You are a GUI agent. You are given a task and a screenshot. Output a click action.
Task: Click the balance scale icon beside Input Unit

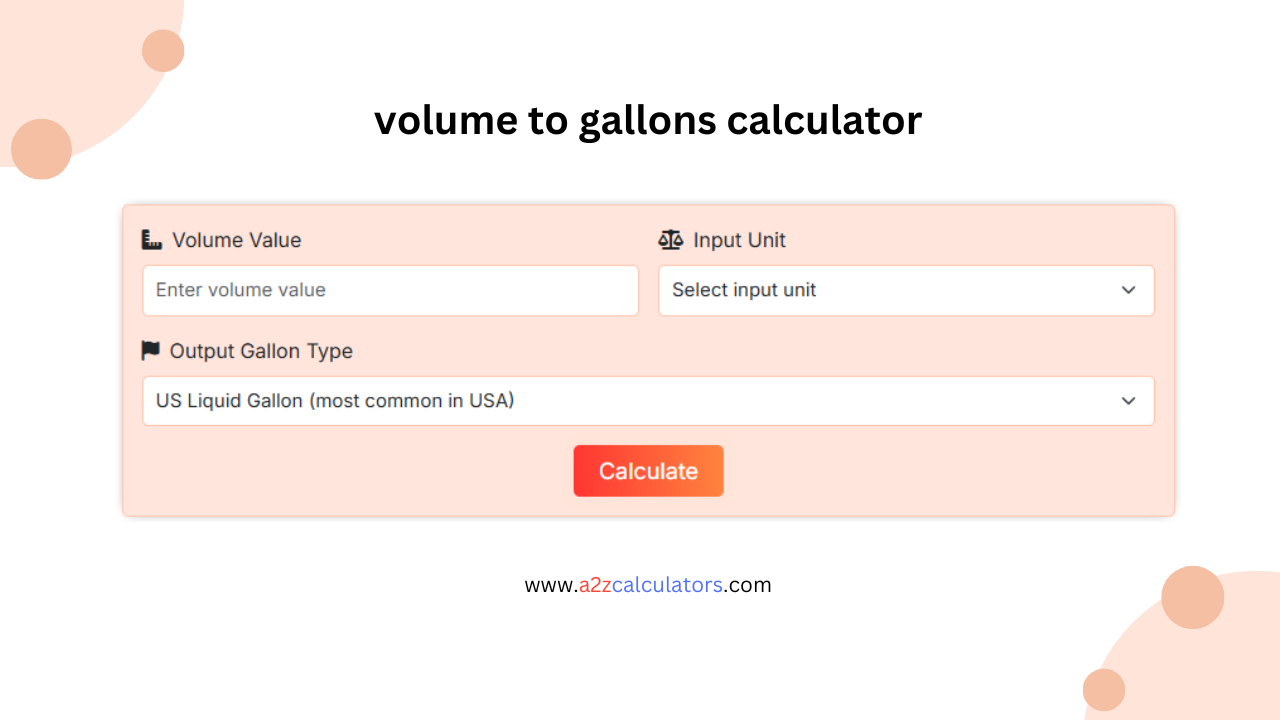[669, 239]
